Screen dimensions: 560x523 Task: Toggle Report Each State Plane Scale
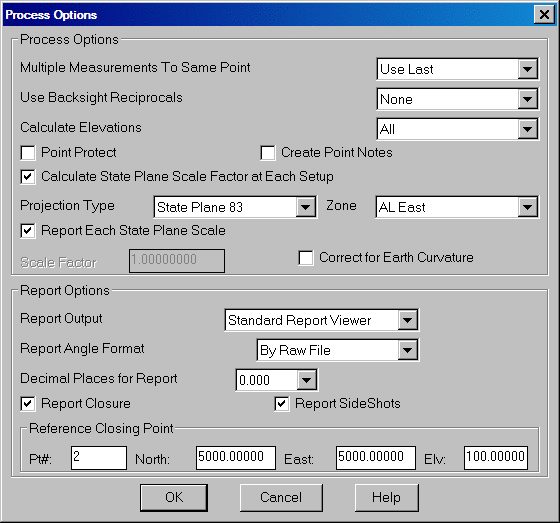click(x=28, y=231)
